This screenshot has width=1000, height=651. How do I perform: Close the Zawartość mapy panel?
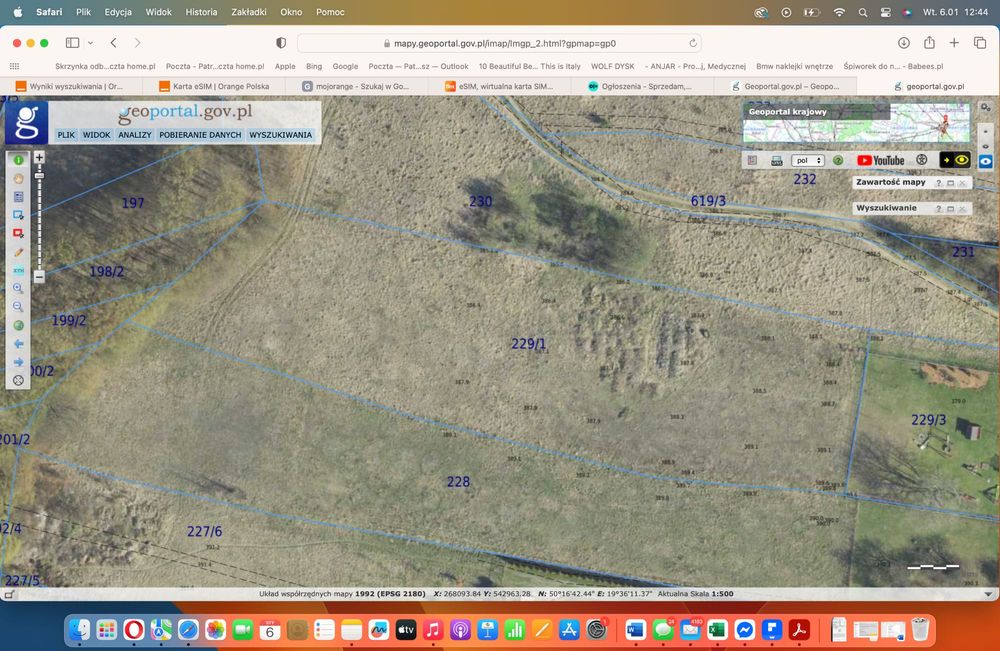pos(962,183)
